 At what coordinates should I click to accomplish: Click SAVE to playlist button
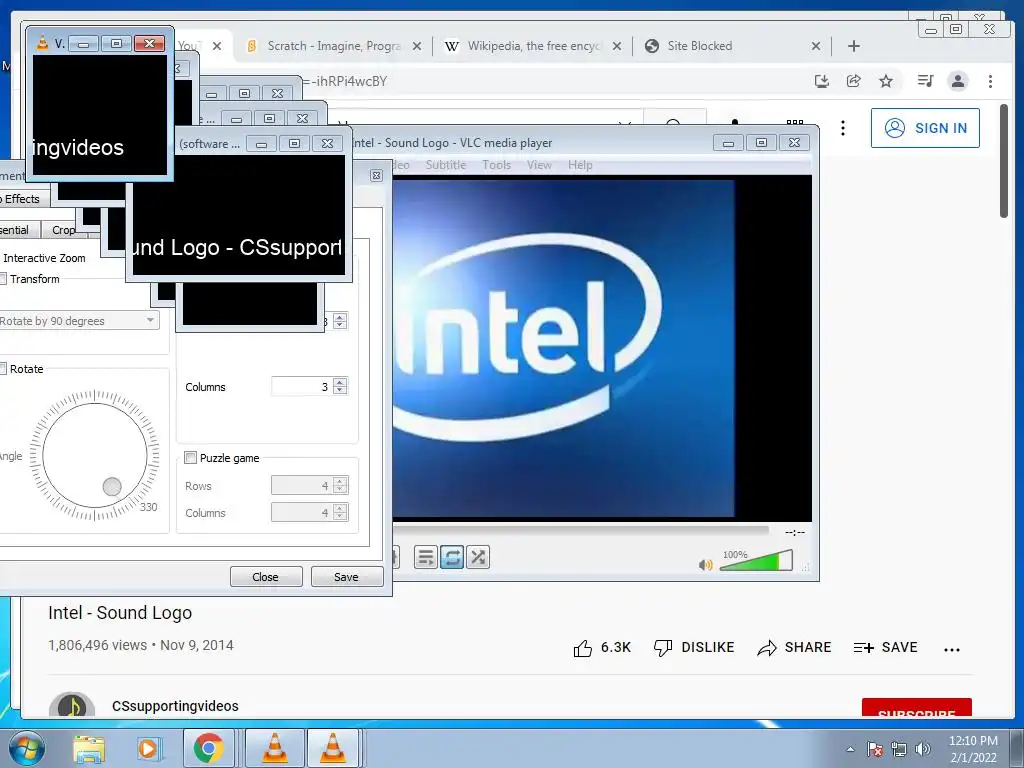886,647
